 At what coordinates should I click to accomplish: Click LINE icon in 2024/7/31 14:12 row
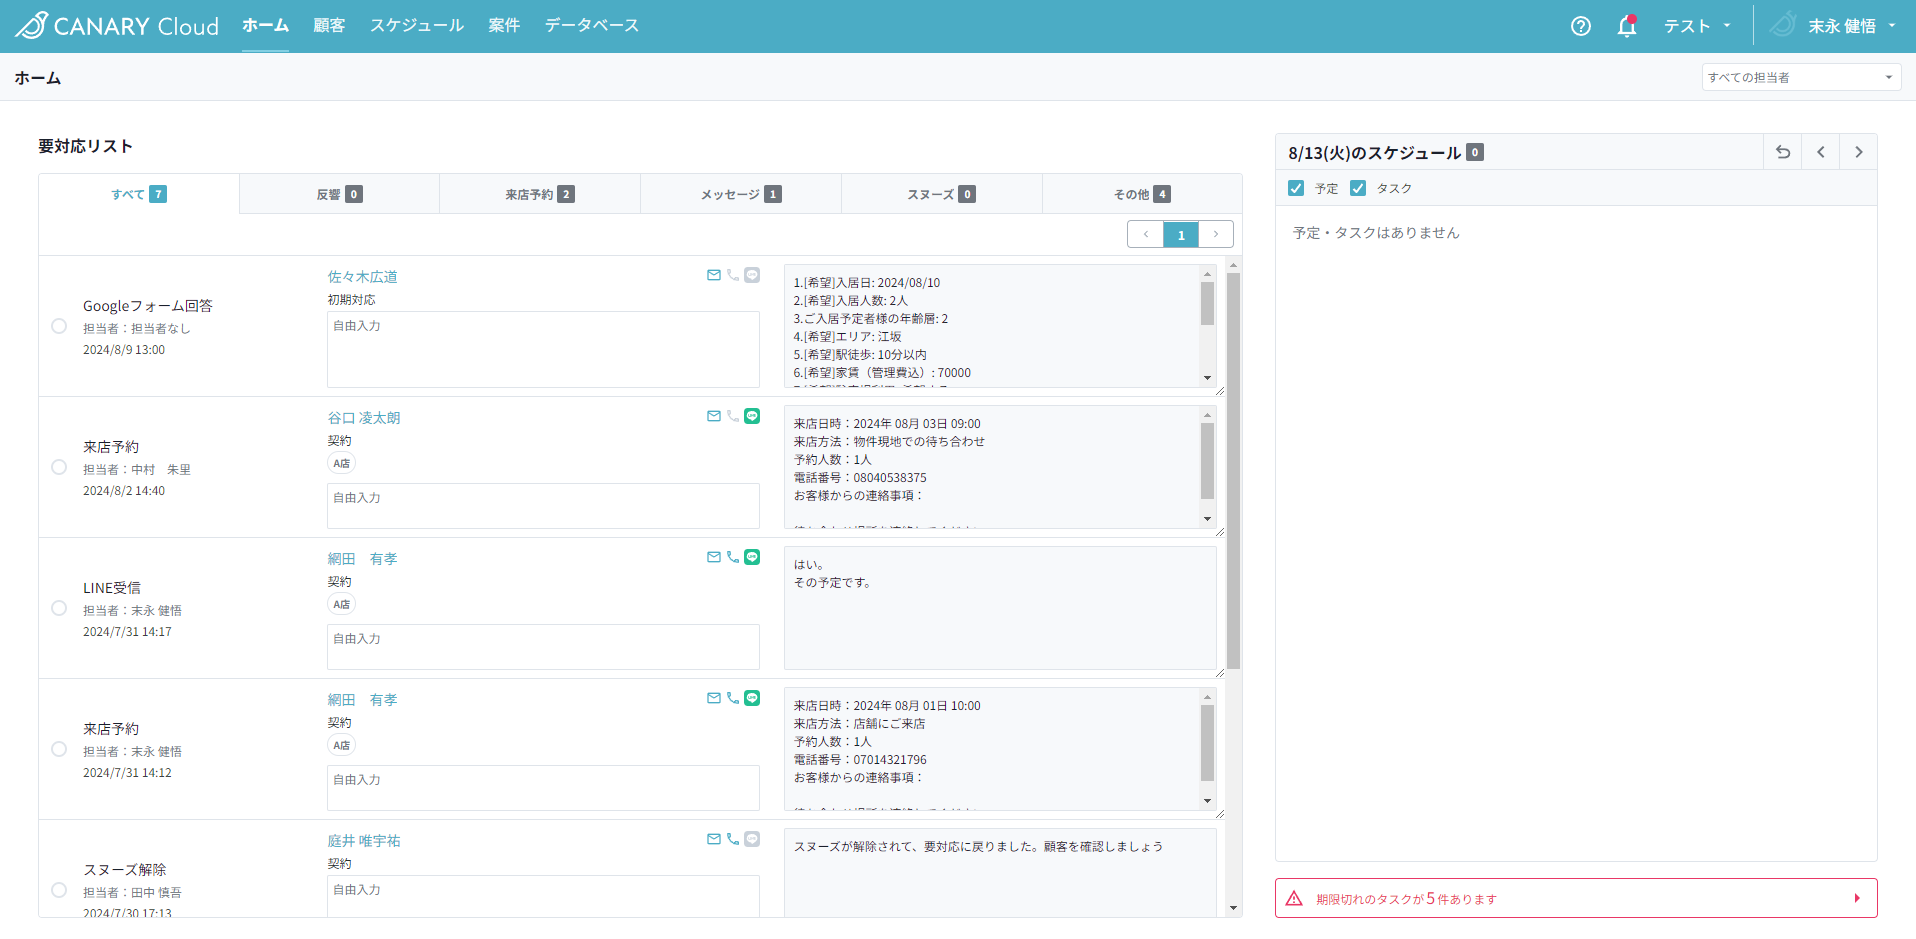point(752,698)
